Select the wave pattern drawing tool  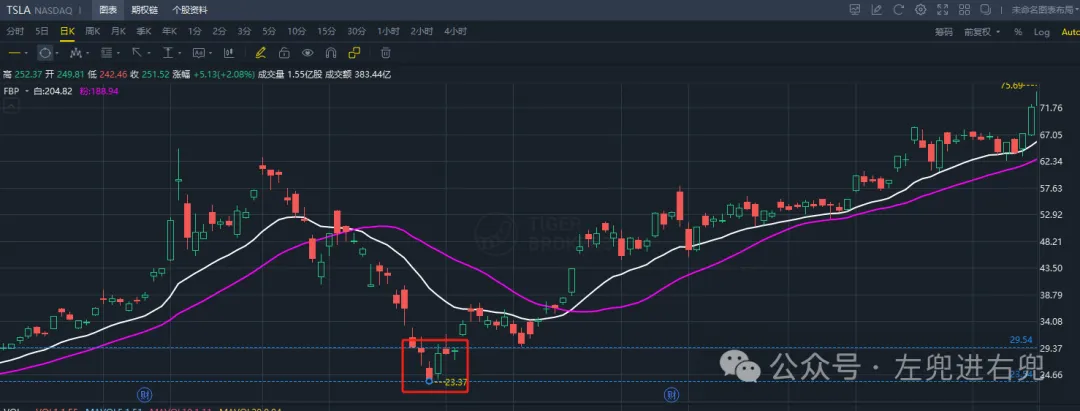pos(76,52)
